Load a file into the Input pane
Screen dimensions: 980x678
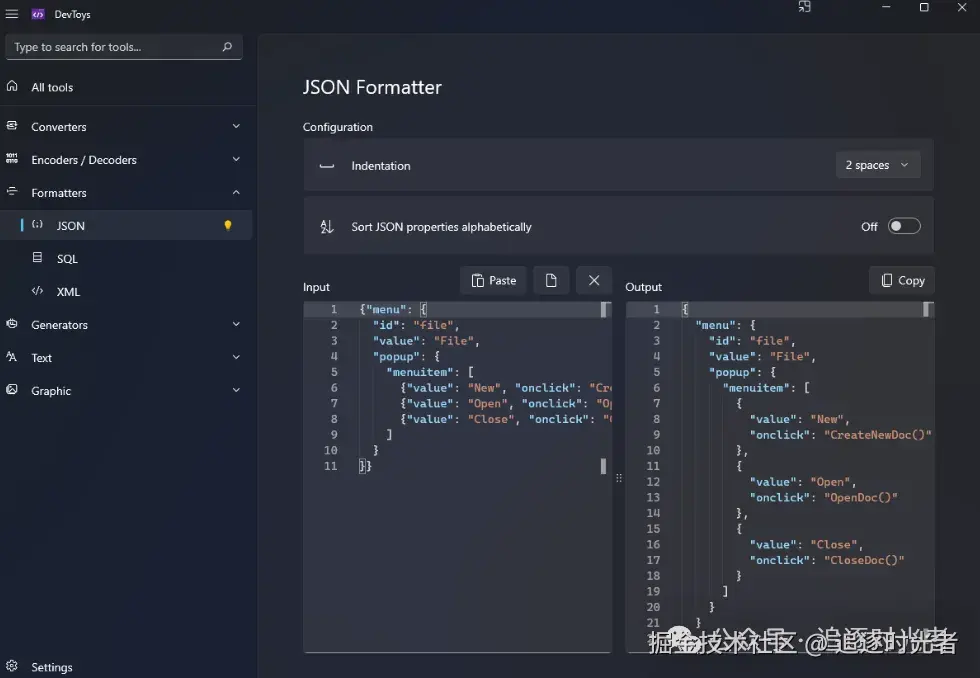pos(551,281)
